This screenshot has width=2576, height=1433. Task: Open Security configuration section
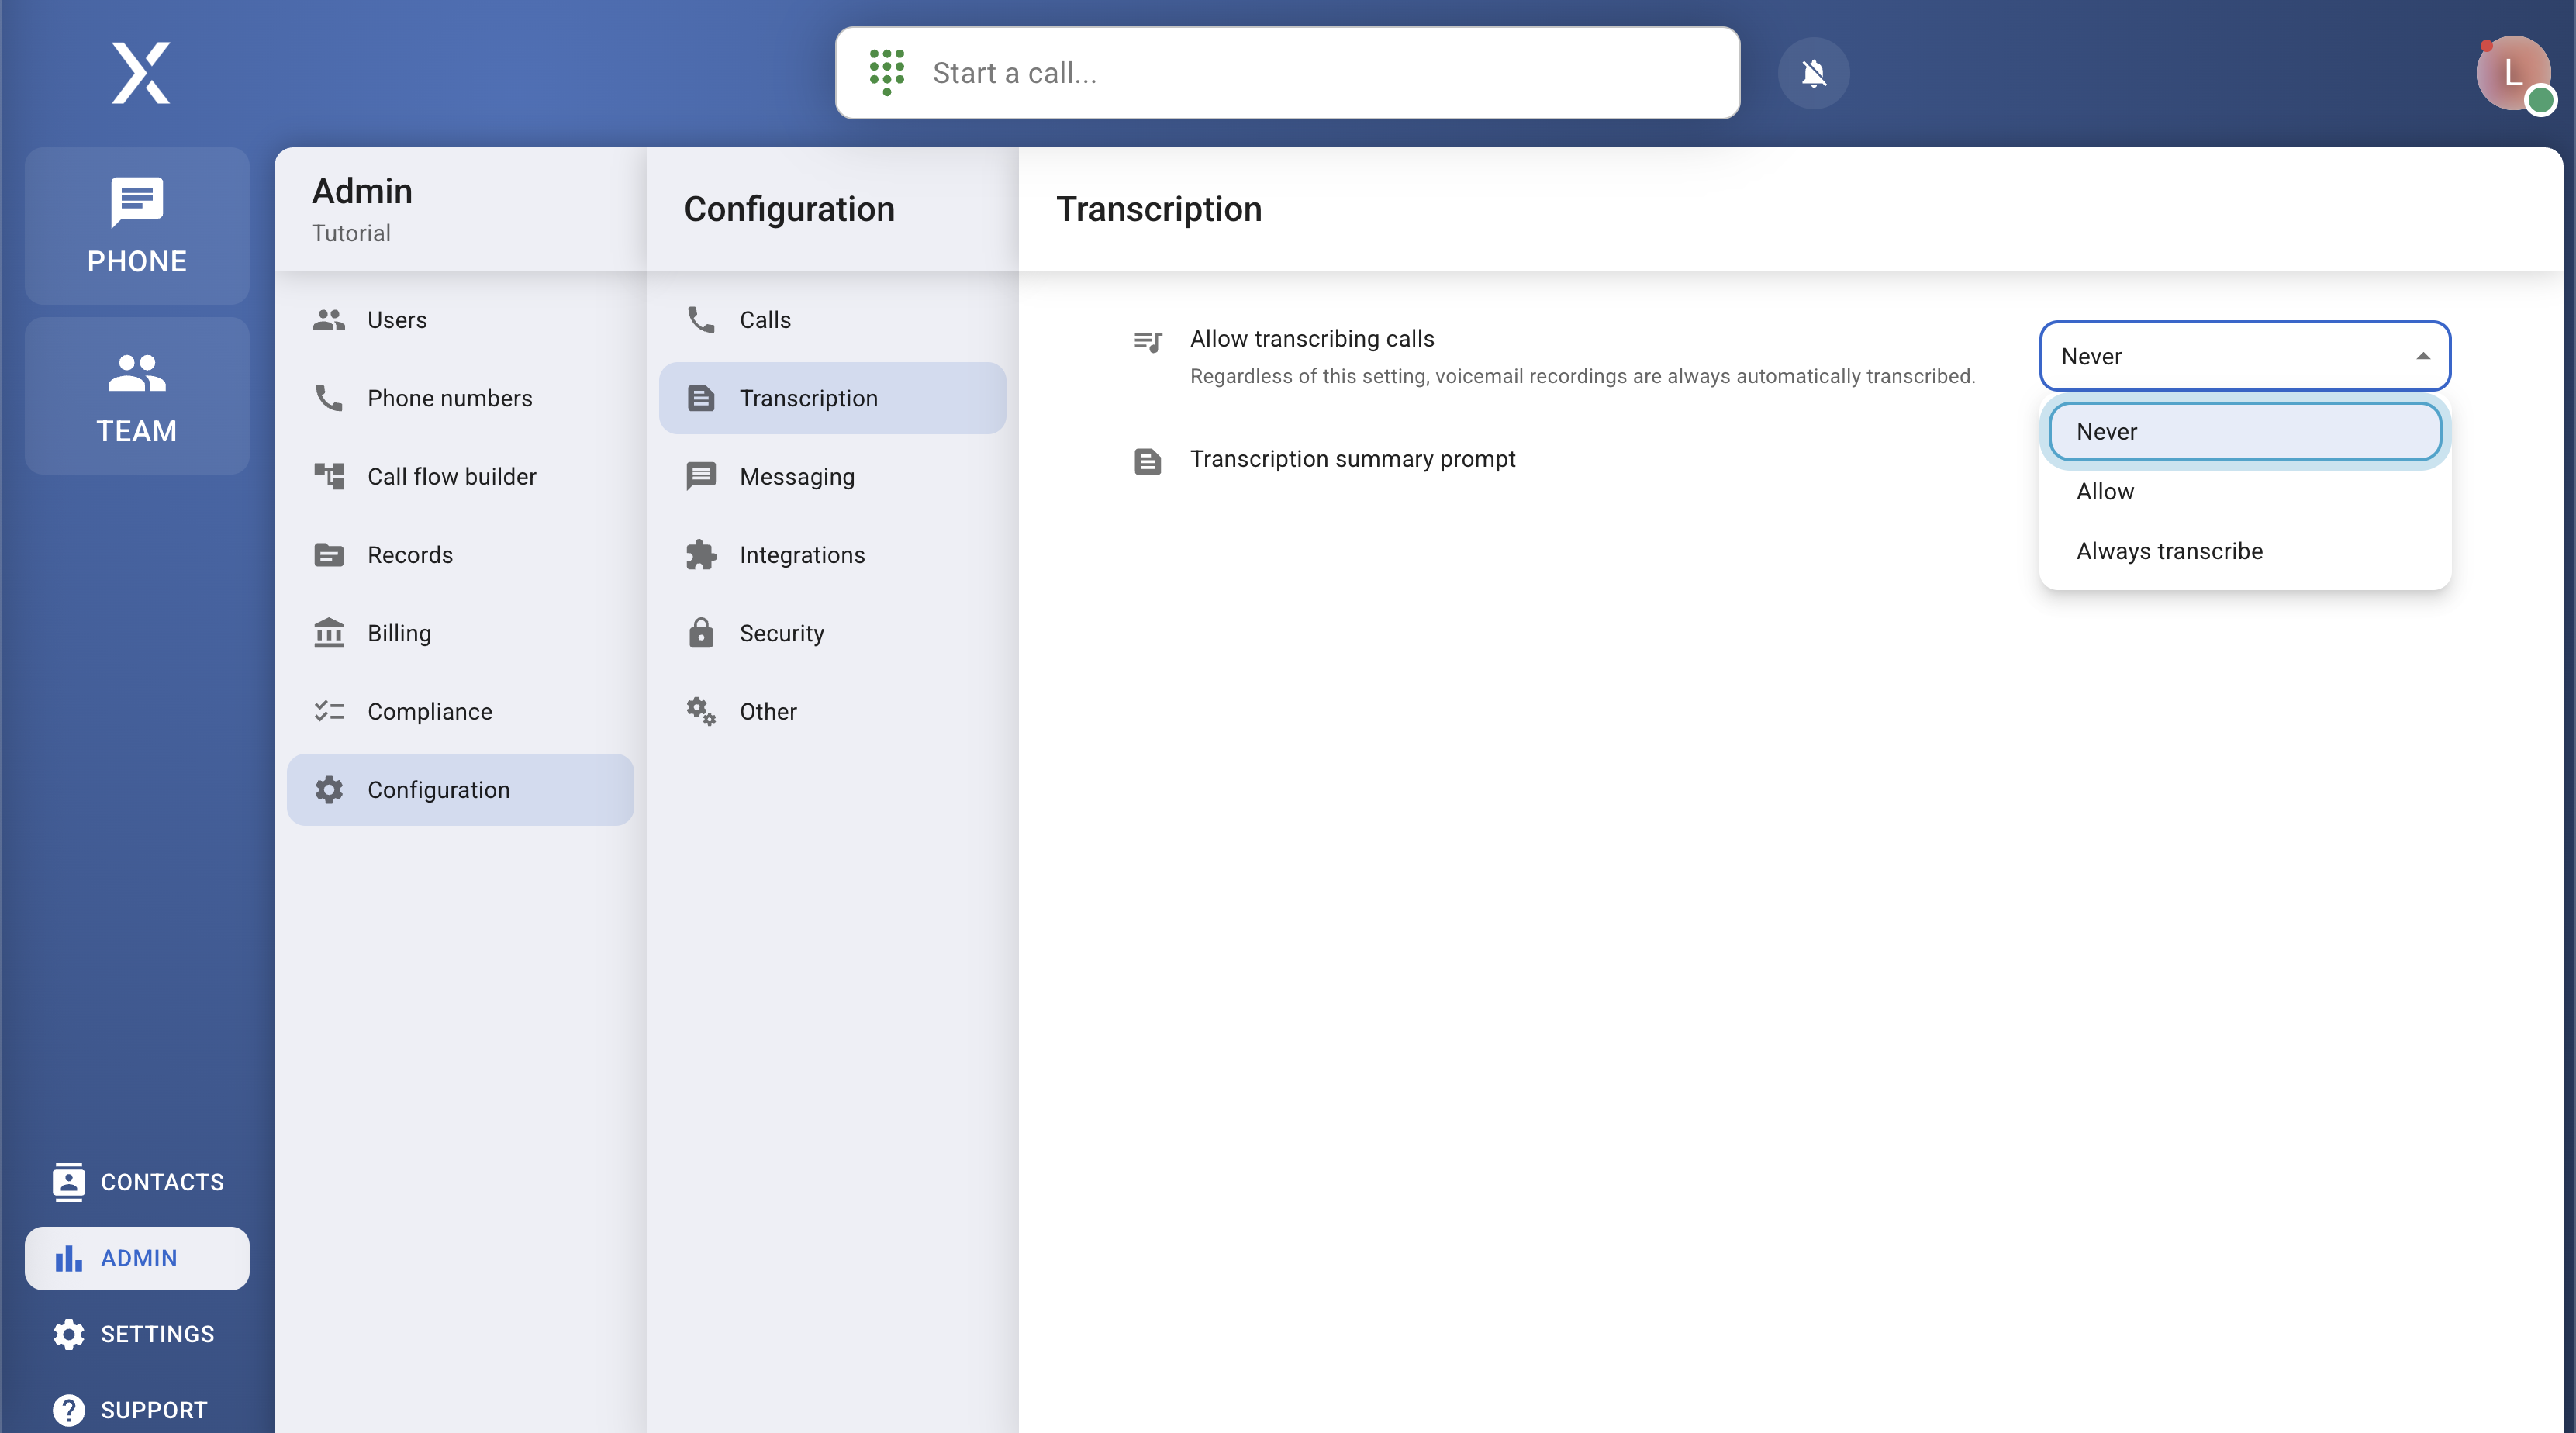point(781,633)
